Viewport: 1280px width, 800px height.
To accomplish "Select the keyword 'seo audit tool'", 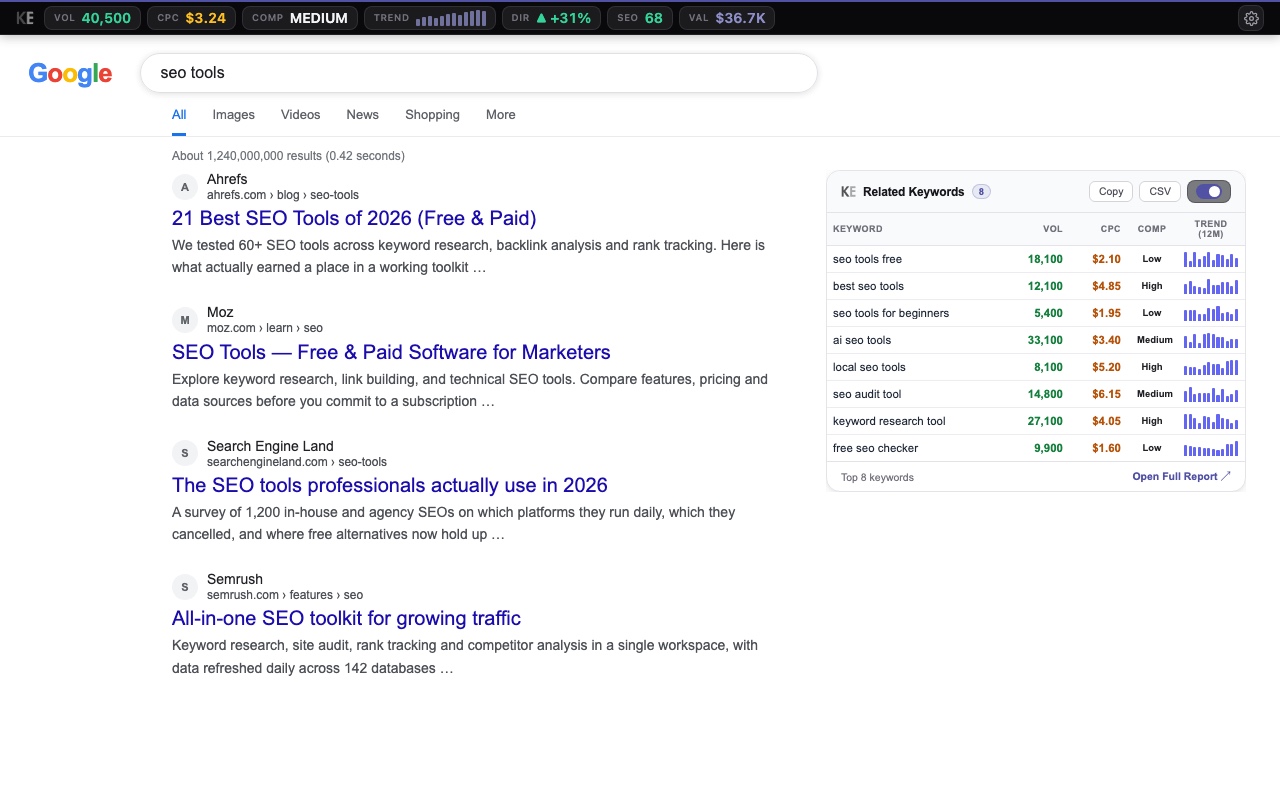I will 867,394.
